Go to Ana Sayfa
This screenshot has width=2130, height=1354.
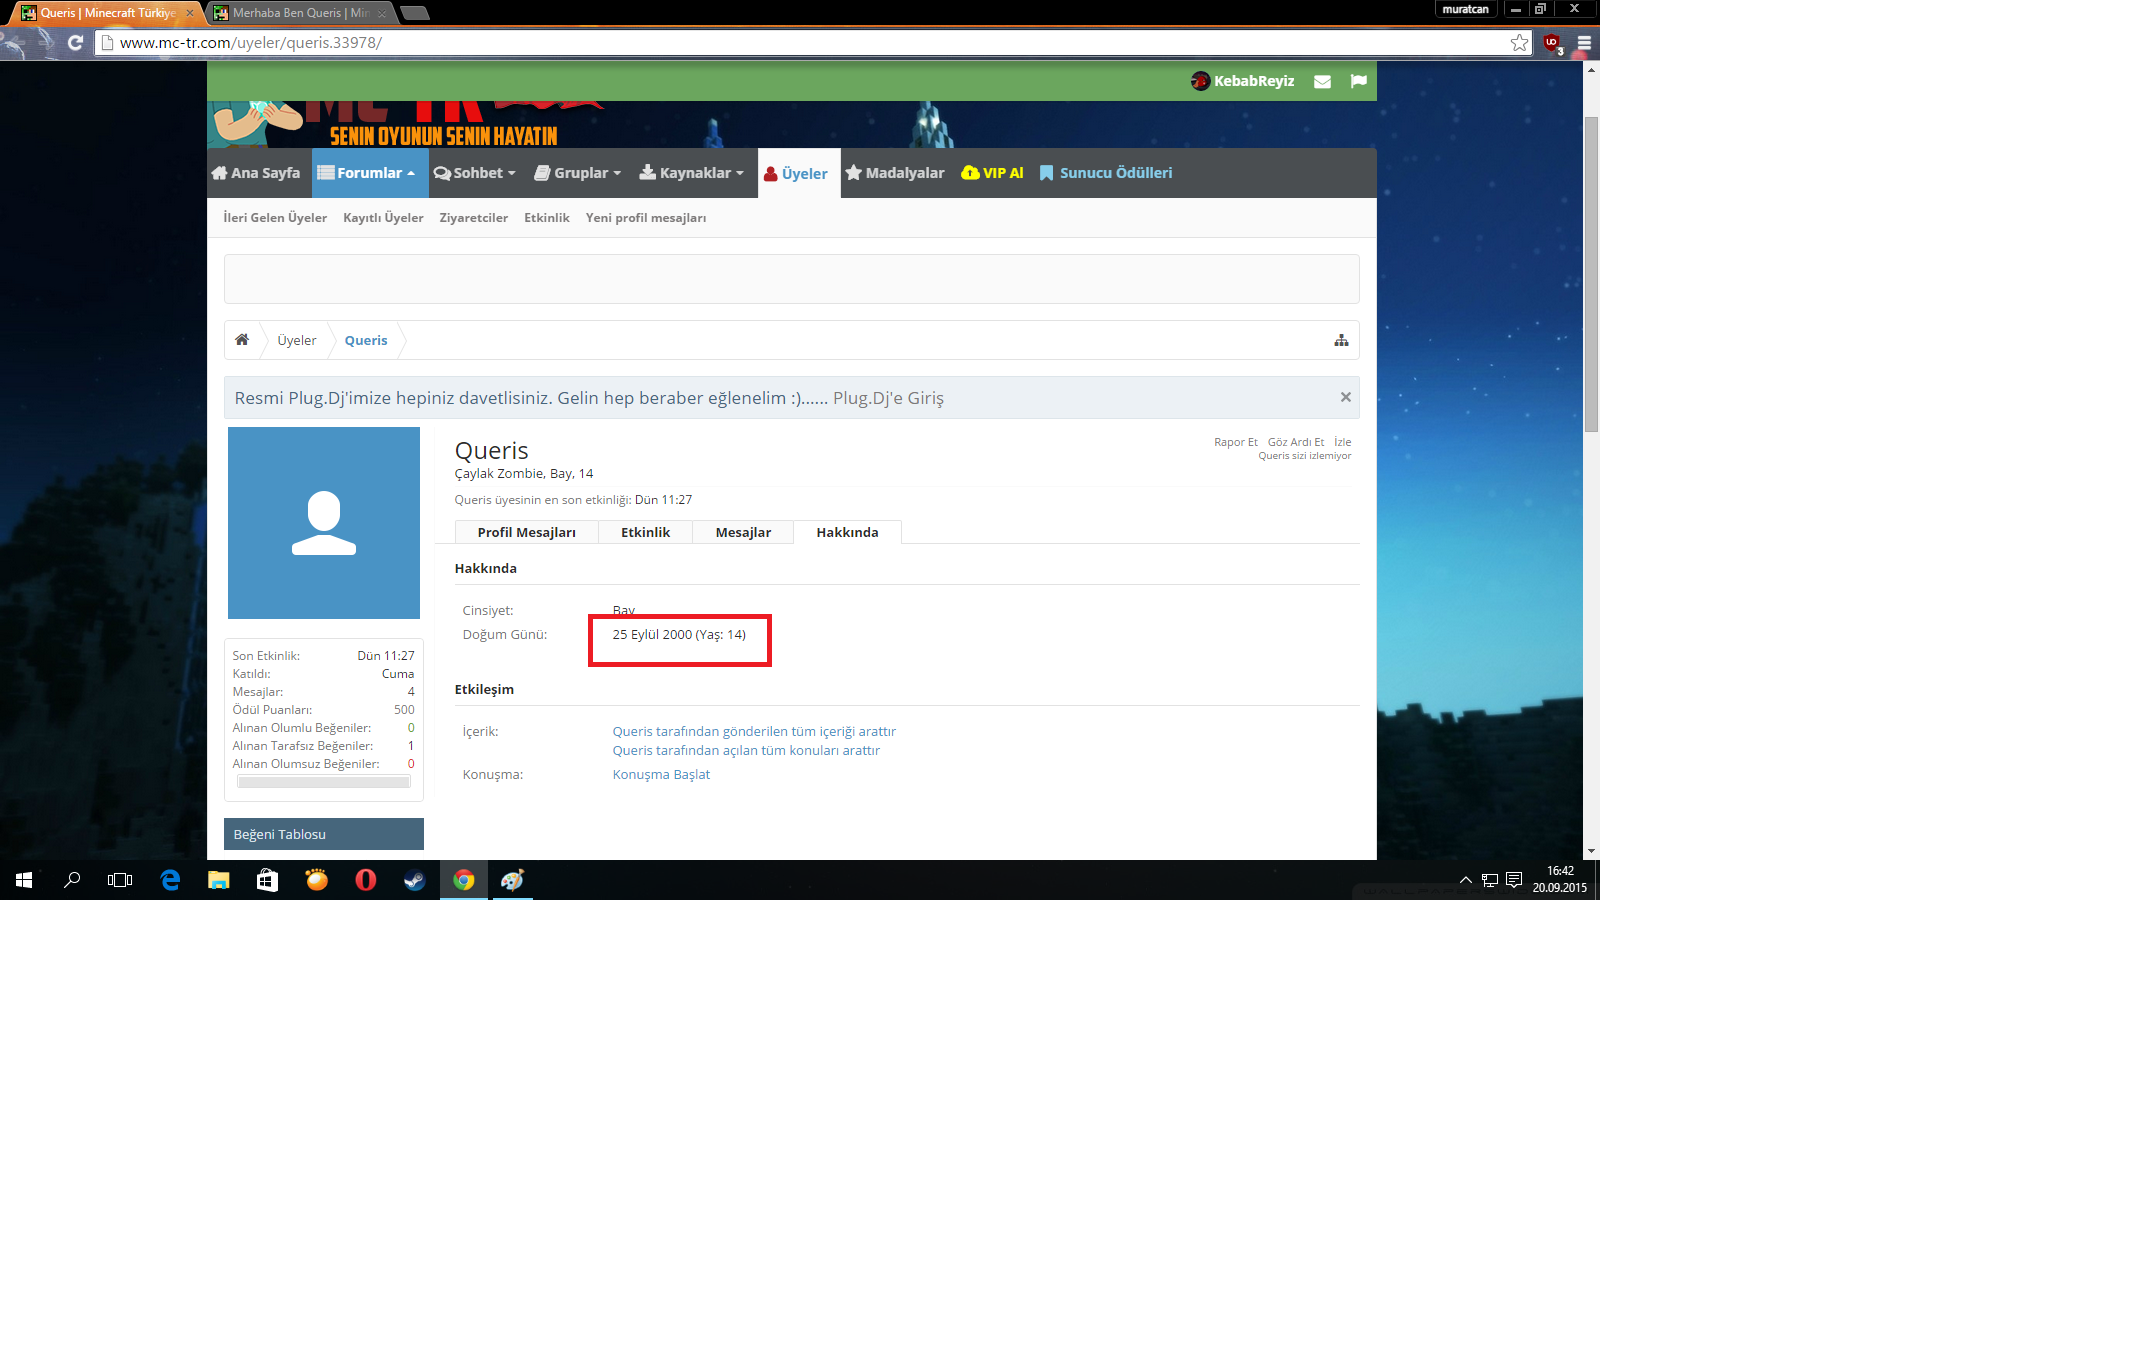(x=256, y=173)
